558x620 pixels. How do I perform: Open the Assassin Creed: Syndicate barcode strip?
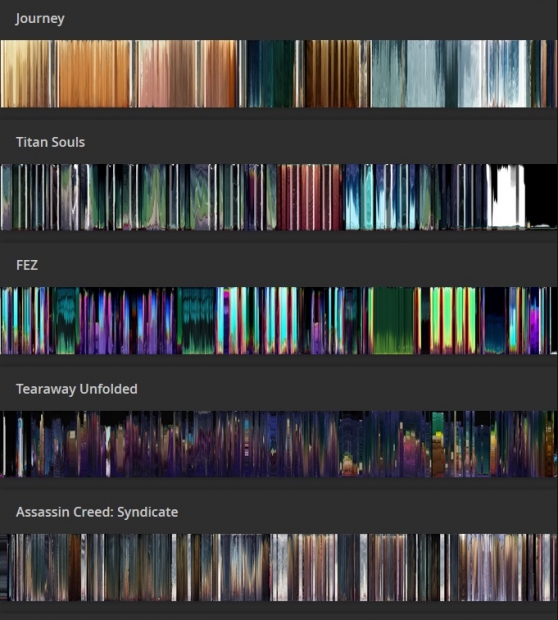(x=279, y=567)
